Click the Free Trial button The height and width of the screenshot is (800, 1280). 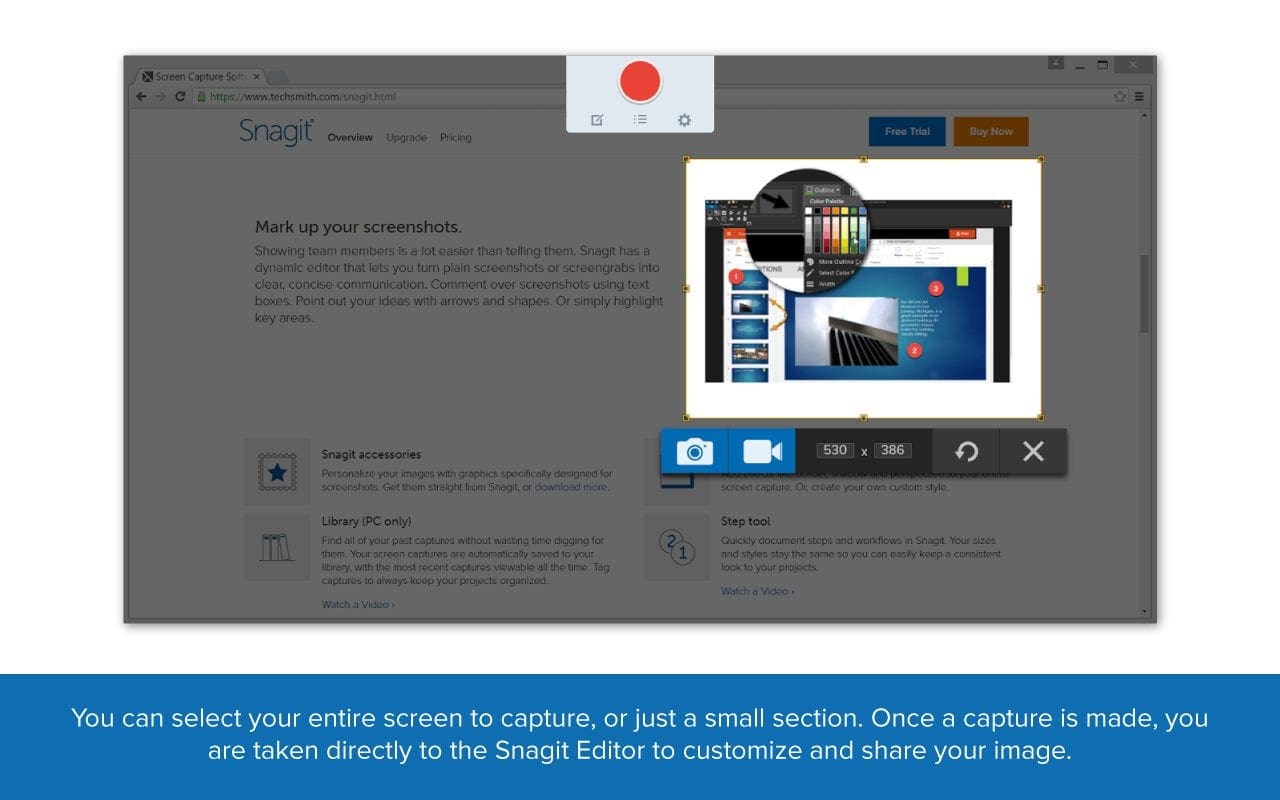pos(906,130)
